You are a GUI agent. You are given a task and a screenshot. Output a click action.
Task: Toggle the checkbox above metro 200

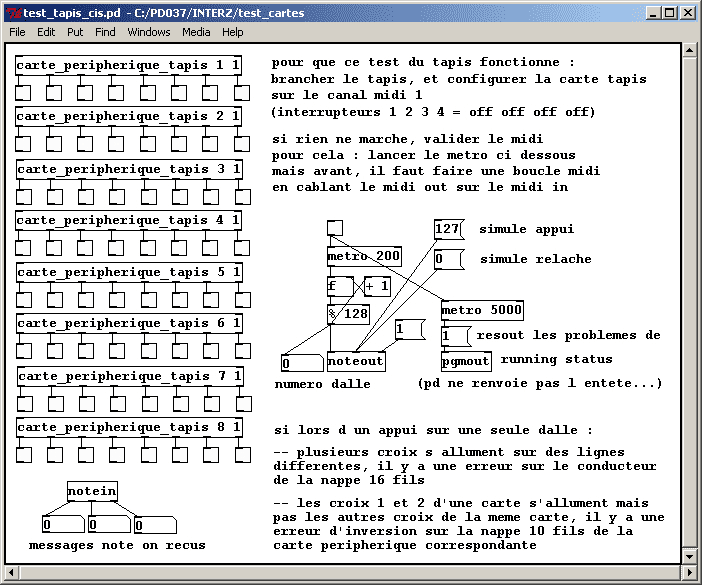tap(335, 228)
